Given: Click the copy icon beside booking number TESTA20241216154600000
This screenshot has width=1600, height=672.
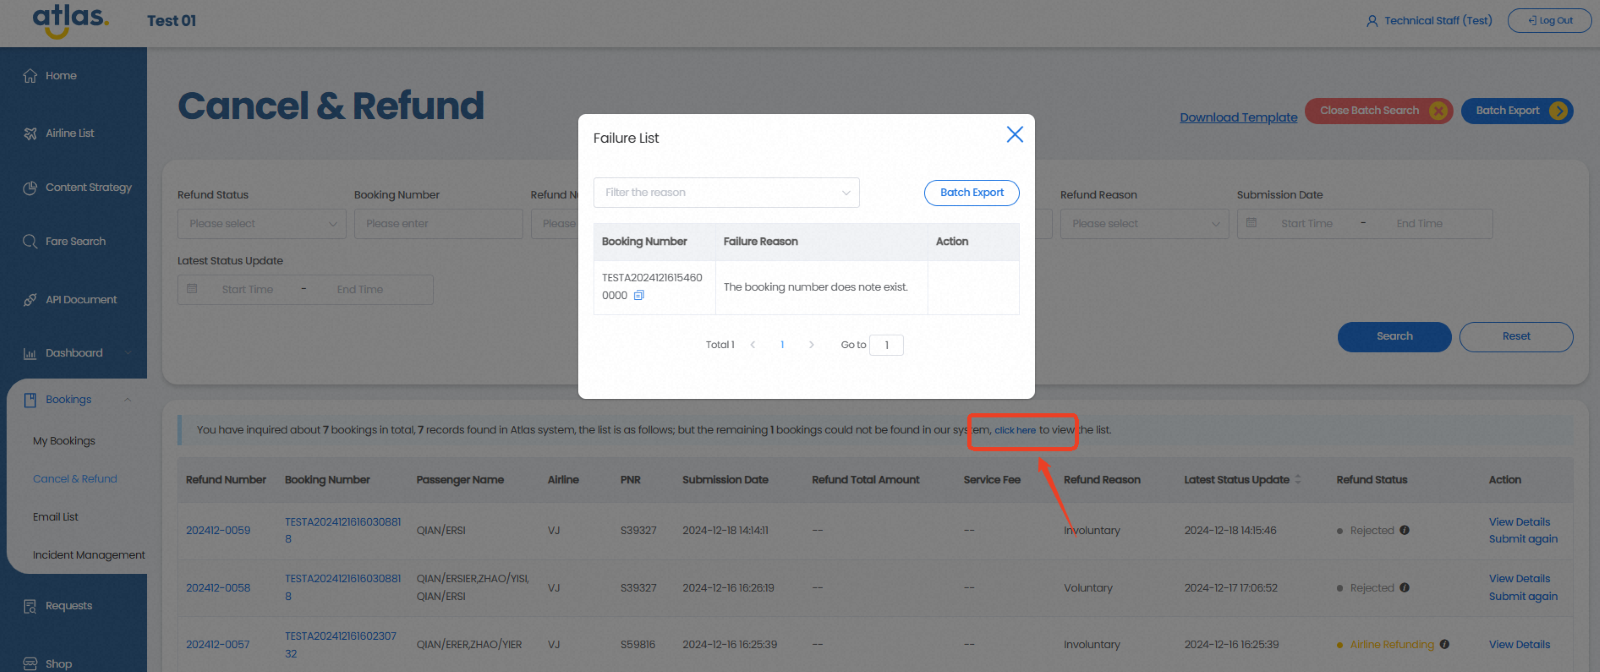Looking at the screenshot, I should [639, 295].
